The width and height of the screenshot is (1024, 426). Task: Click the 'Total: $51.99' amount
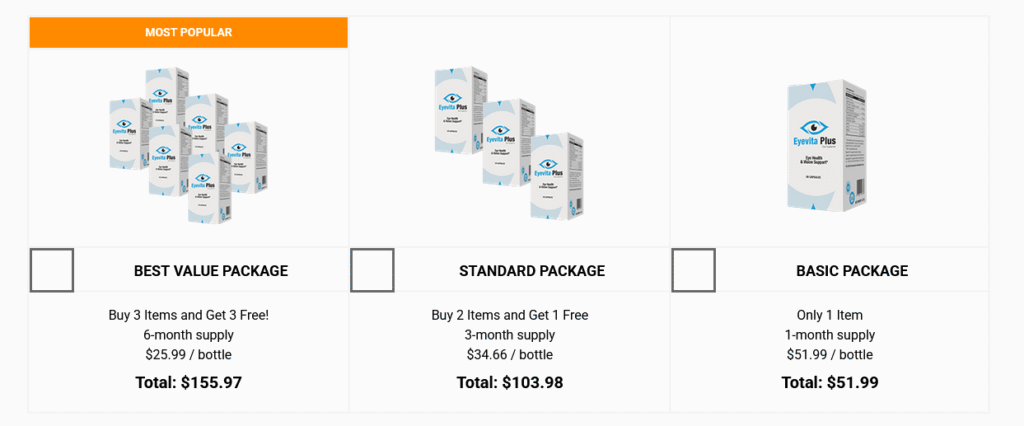pyautogui.click(x=830, y=382)
